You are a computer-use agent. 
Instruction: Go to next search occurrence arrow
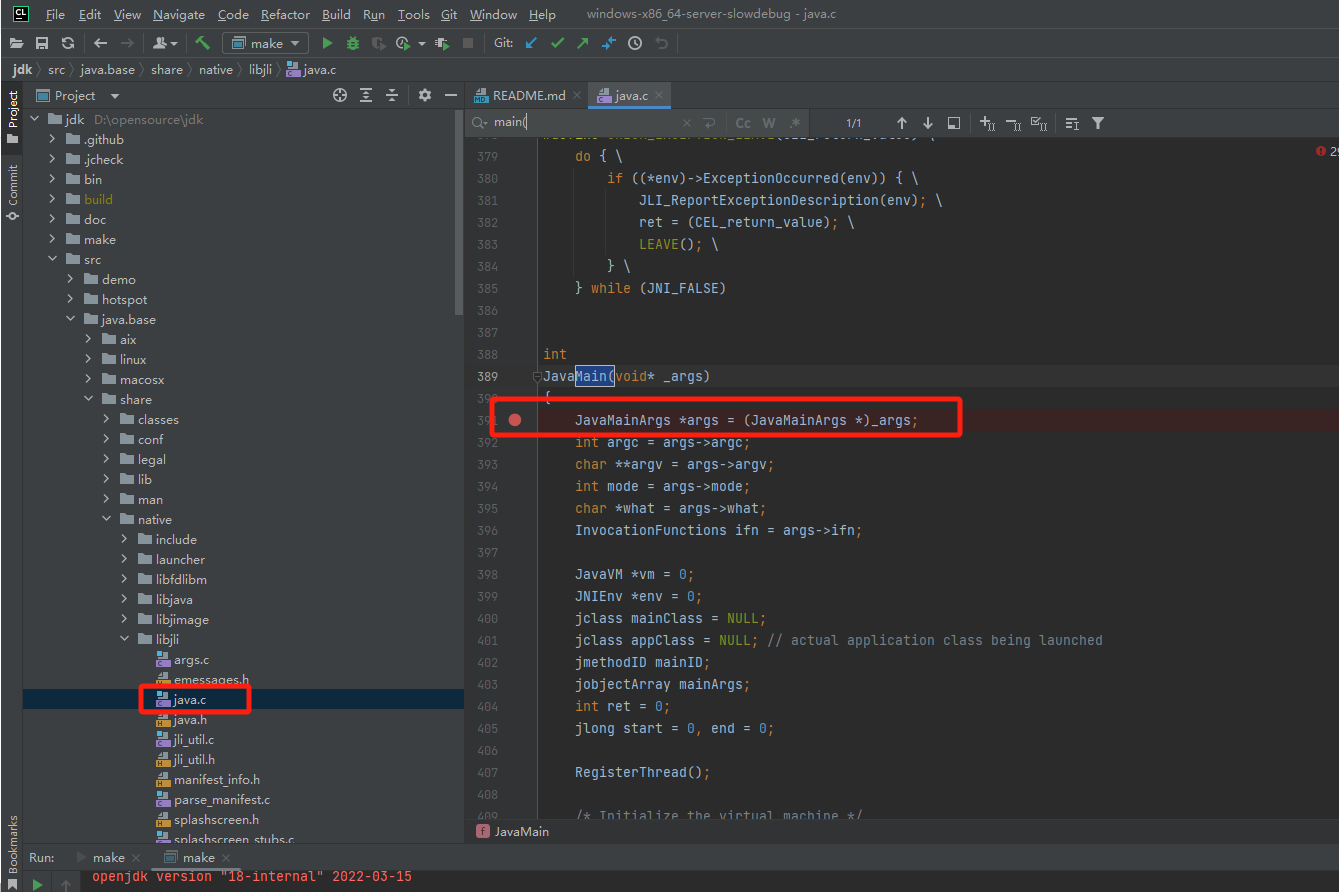tap(928, 123)
